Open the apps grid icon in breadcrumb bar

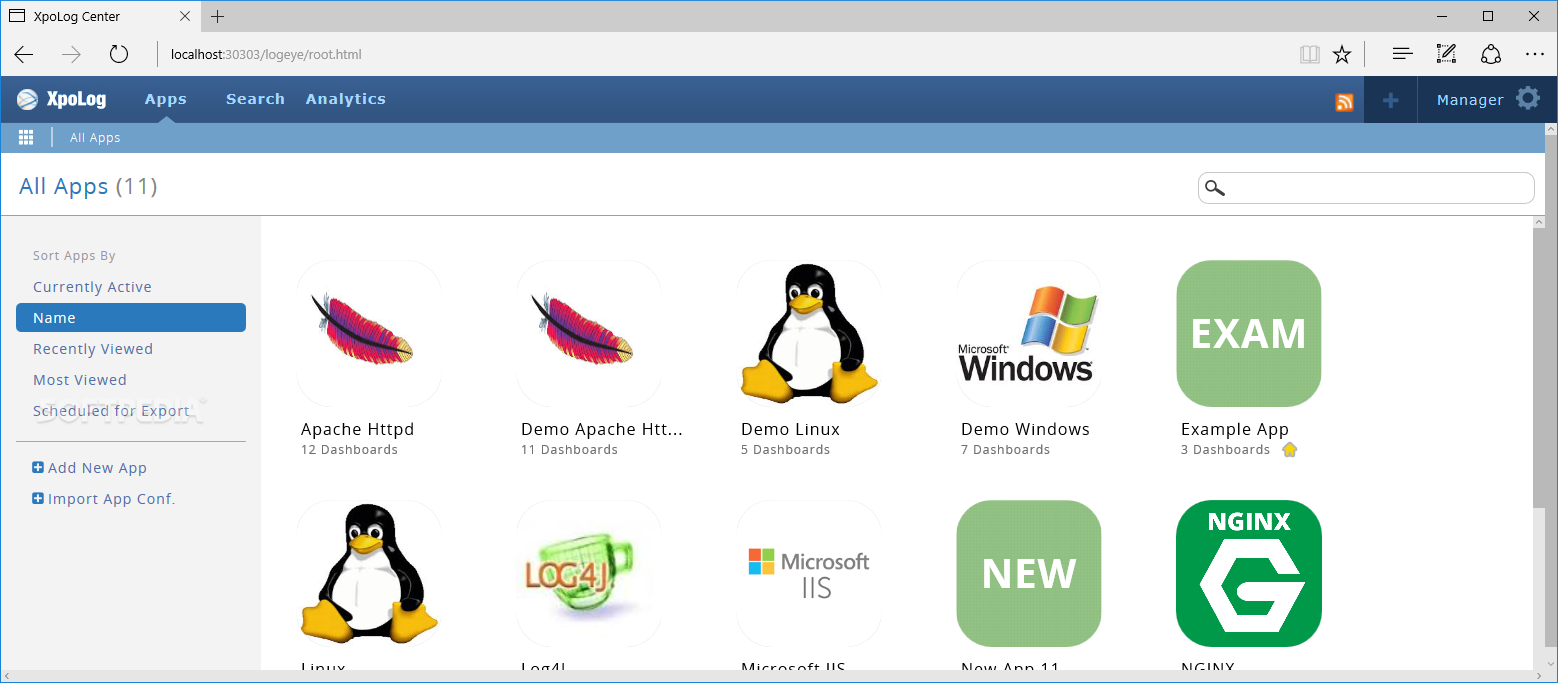[26, 138]
